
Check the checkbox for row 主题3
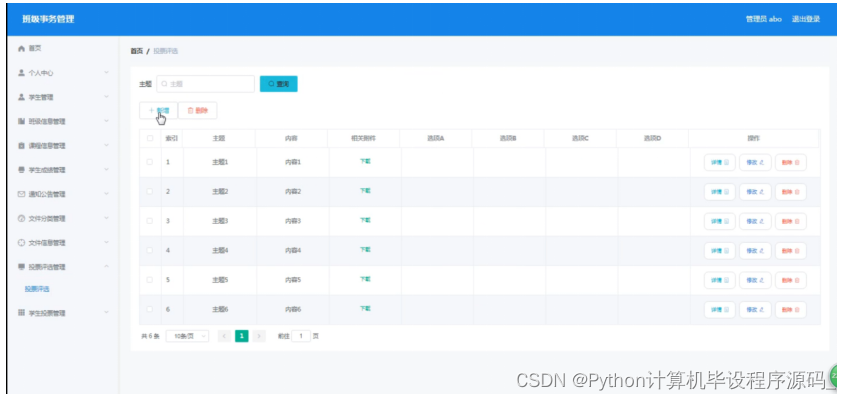point(150,221)
